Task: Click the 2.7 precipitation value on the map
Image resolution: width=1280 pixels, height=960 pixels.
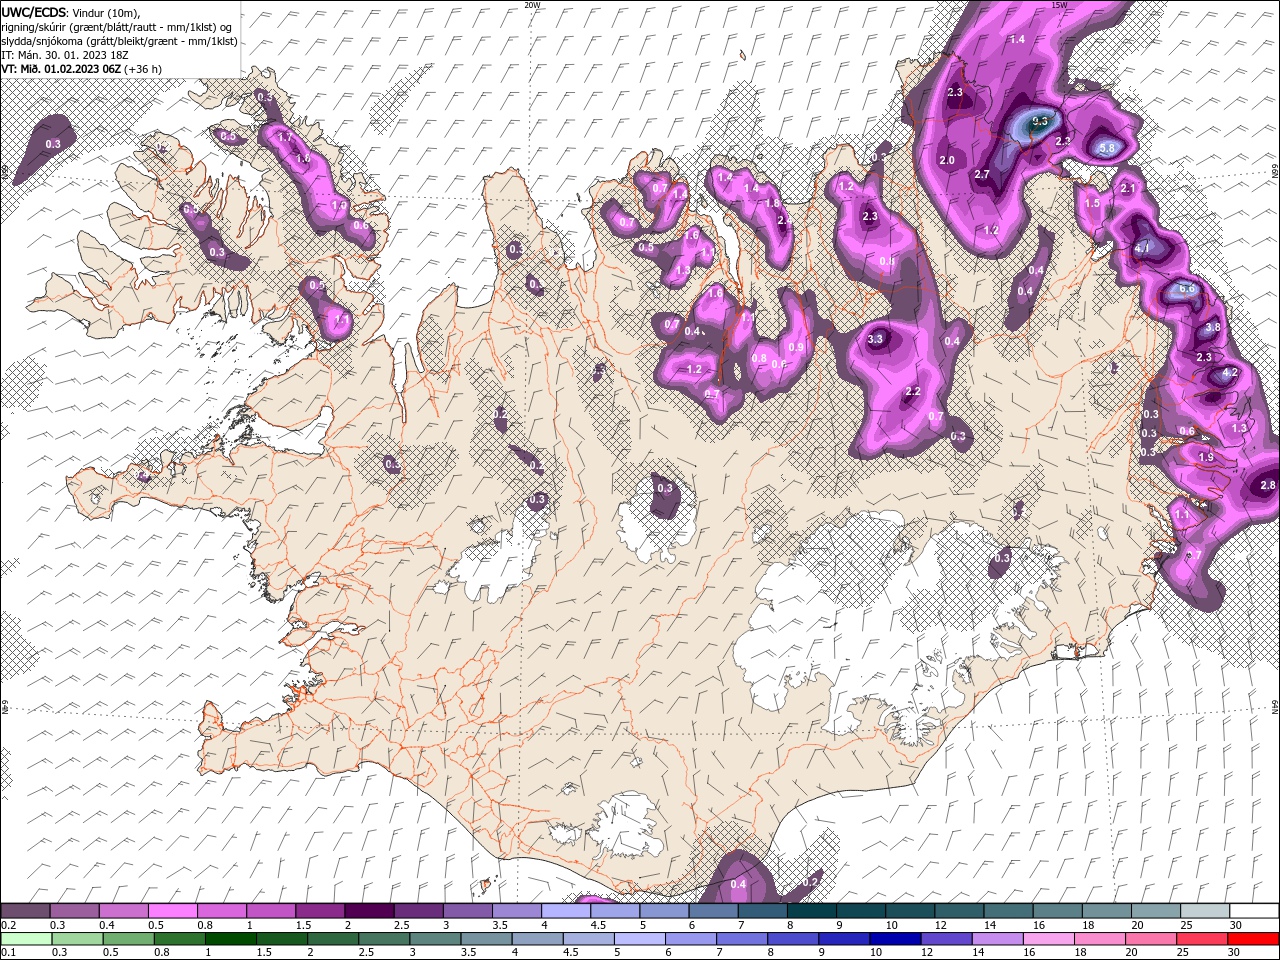Action: (982, 174)
